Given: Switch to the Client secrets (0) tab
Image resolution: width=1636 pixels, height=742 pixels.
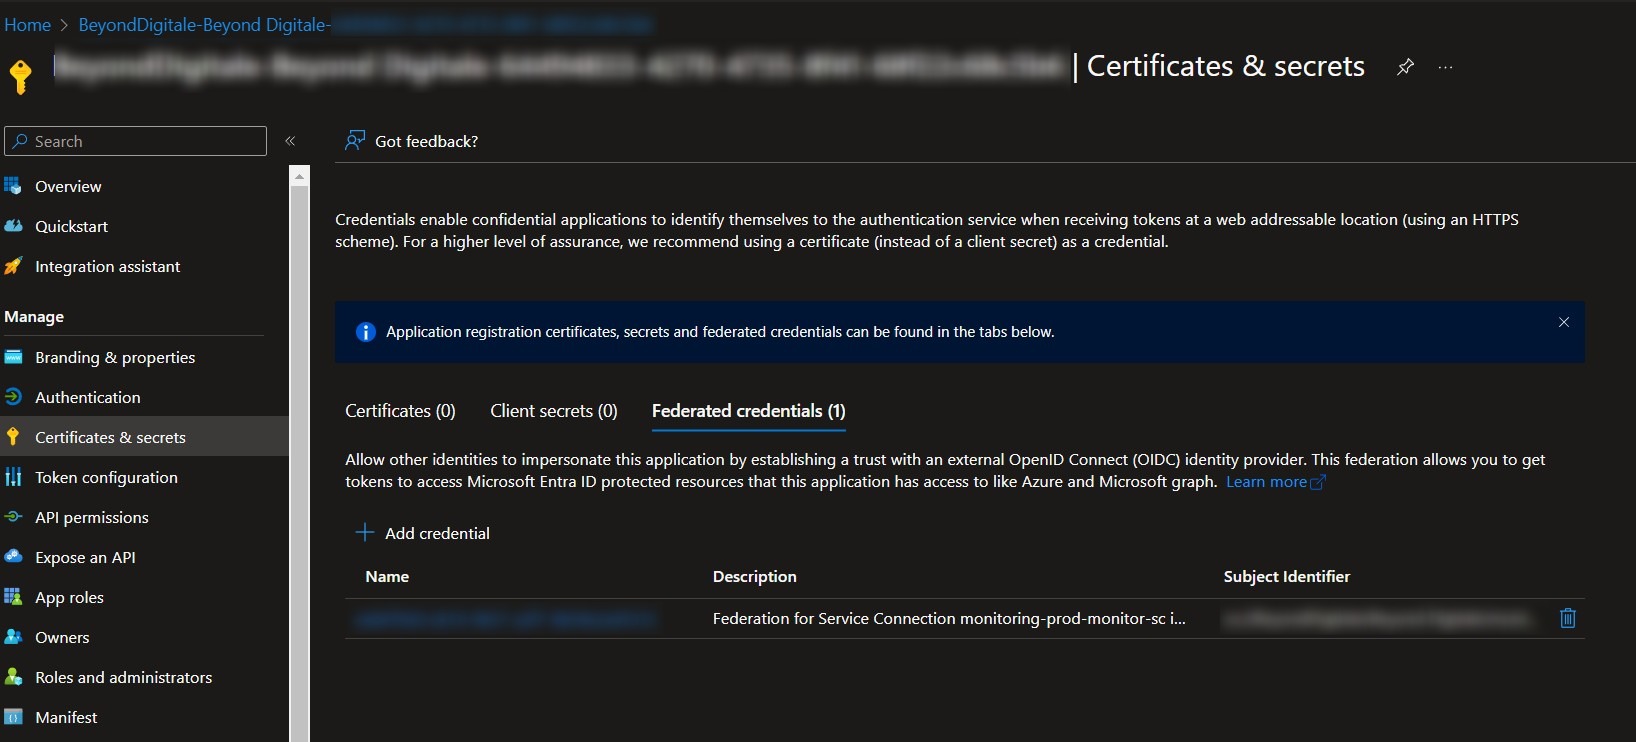Looking at the screenshot, I should coord(554,411).
